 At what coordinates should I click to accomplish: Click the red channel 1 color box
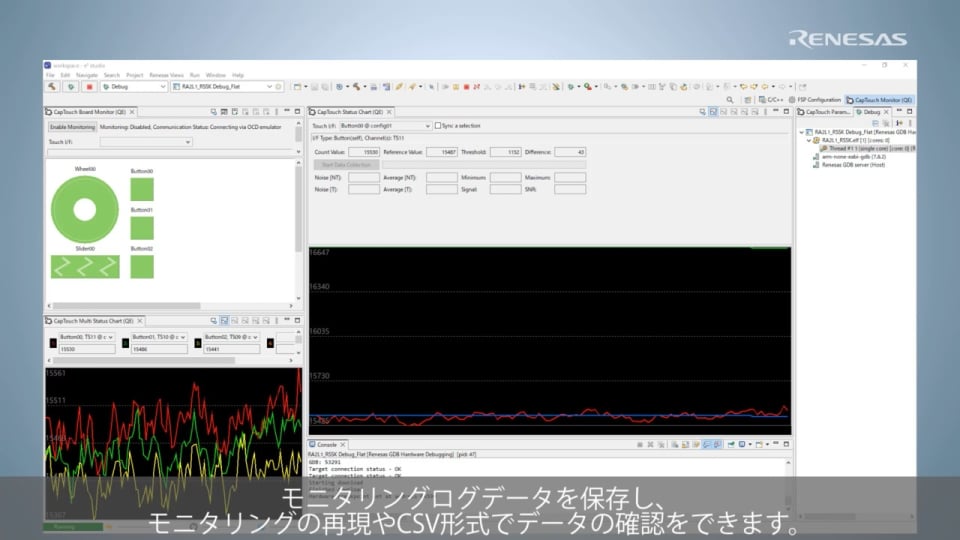(x=53, y=343)
